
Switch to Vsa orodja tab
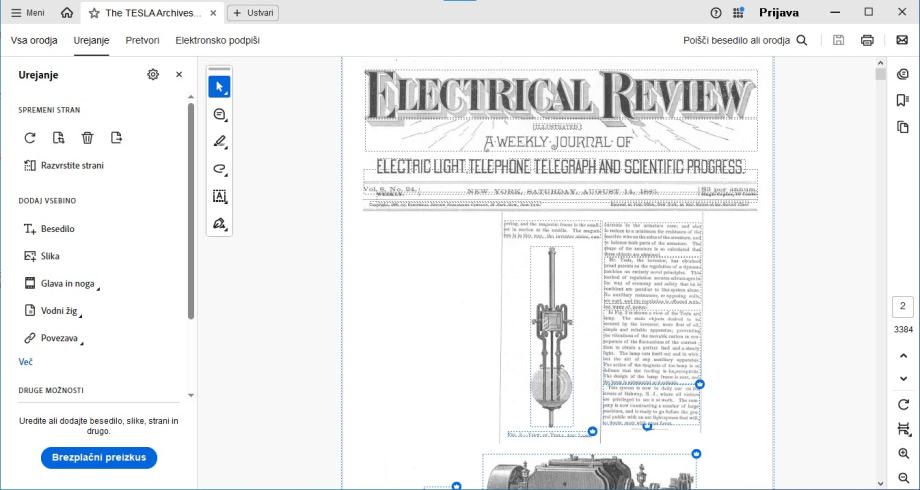click(x=34, y=40)
